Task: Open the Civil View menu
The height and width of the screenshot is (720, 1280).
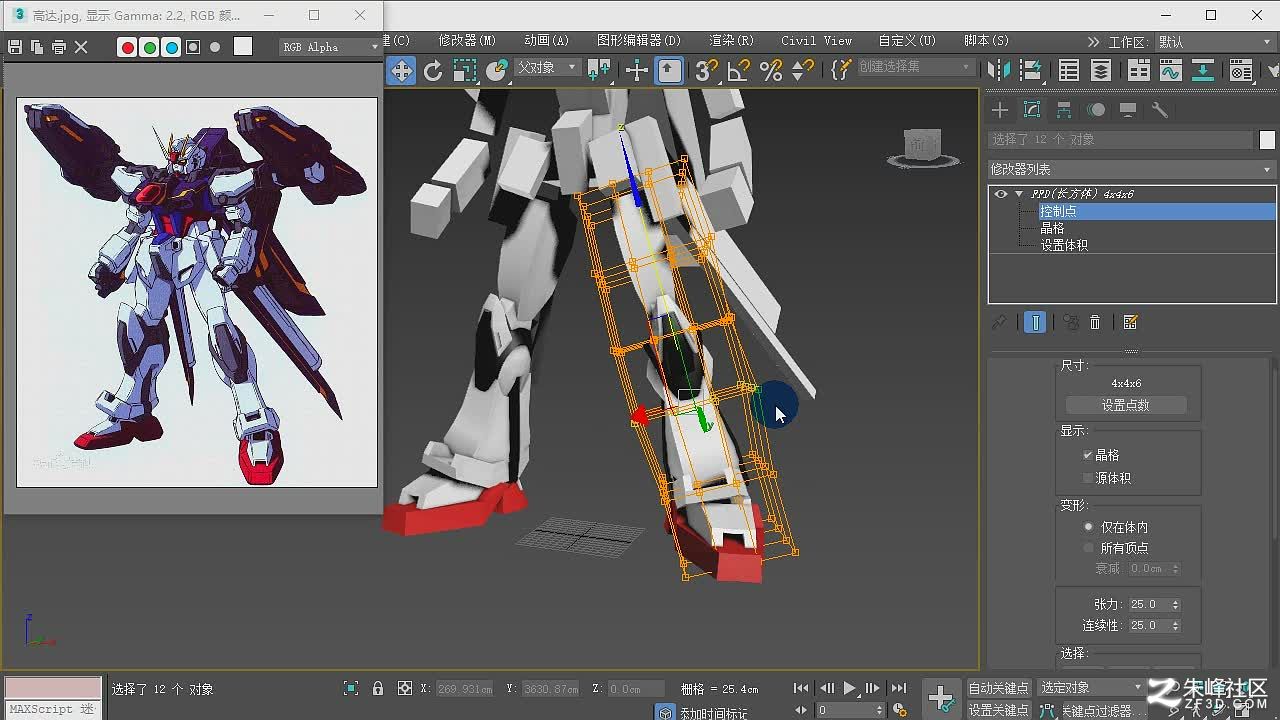Action: coord(817,40)
